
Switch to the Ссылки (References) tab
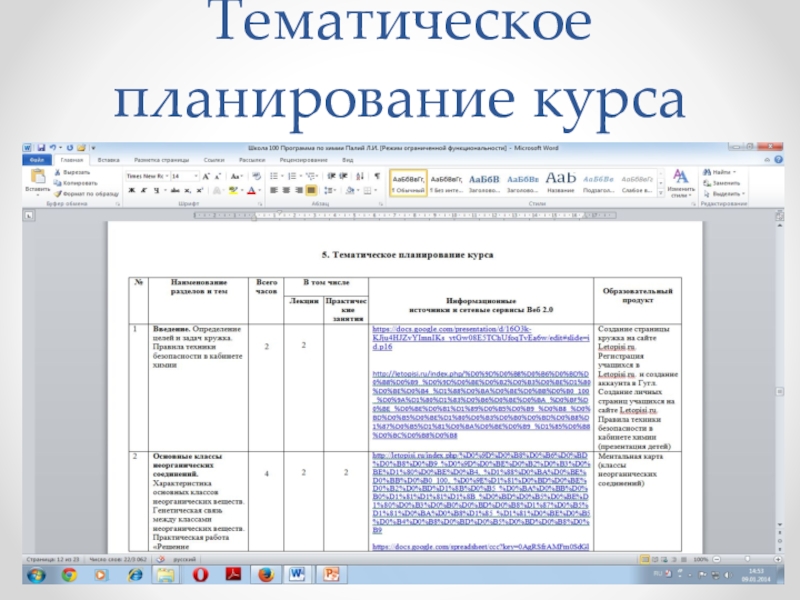tap(214, 160)
